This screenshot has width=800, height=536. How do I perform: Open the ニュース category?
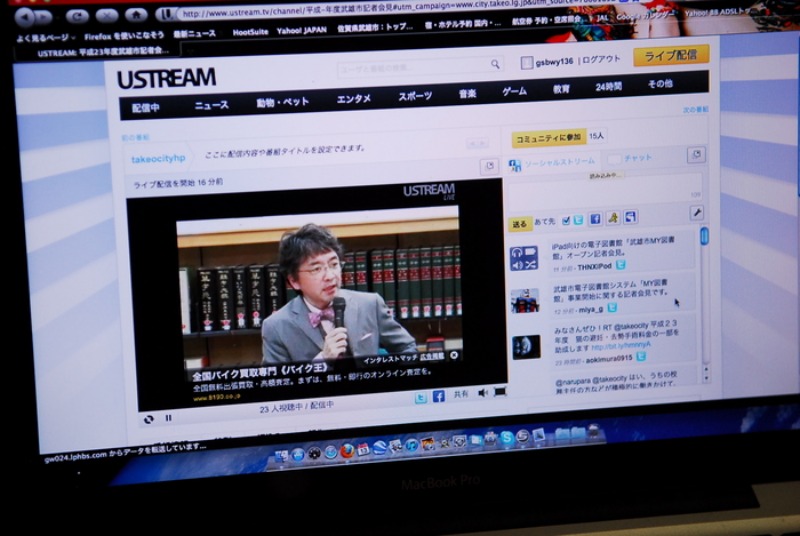(211, 105)
